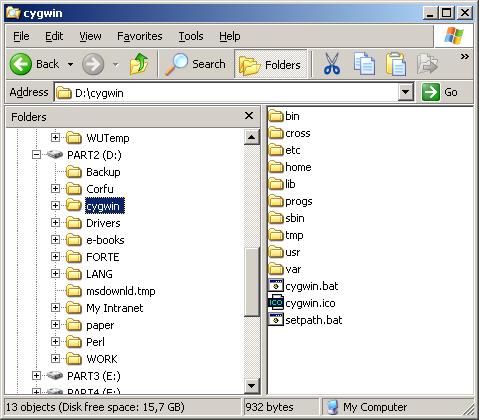Screen dimensions: 479x420
Task: Expand the Corfu folder node
Action: (55, 188)
